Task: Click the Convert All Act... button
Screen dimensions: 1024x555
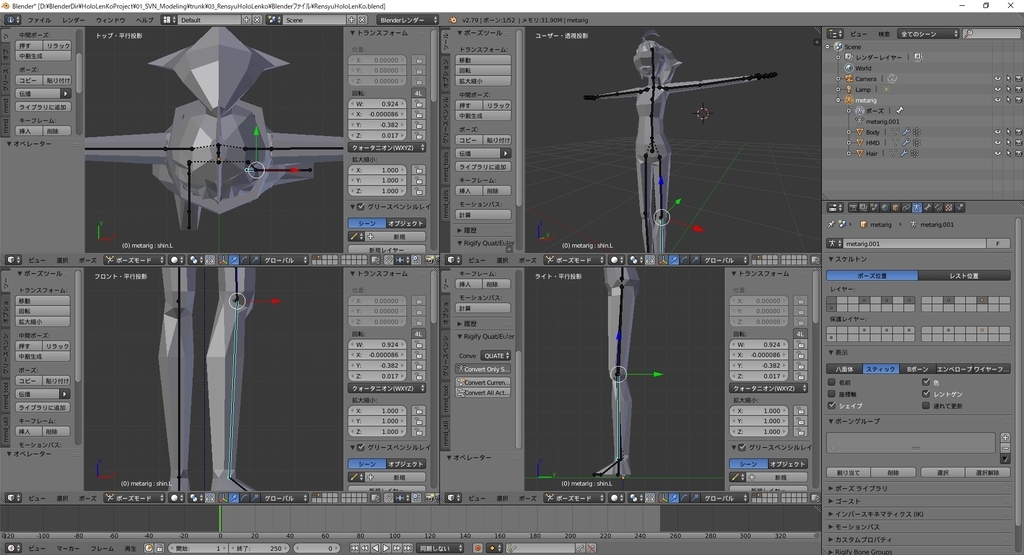Action: (x=483, y=393)
